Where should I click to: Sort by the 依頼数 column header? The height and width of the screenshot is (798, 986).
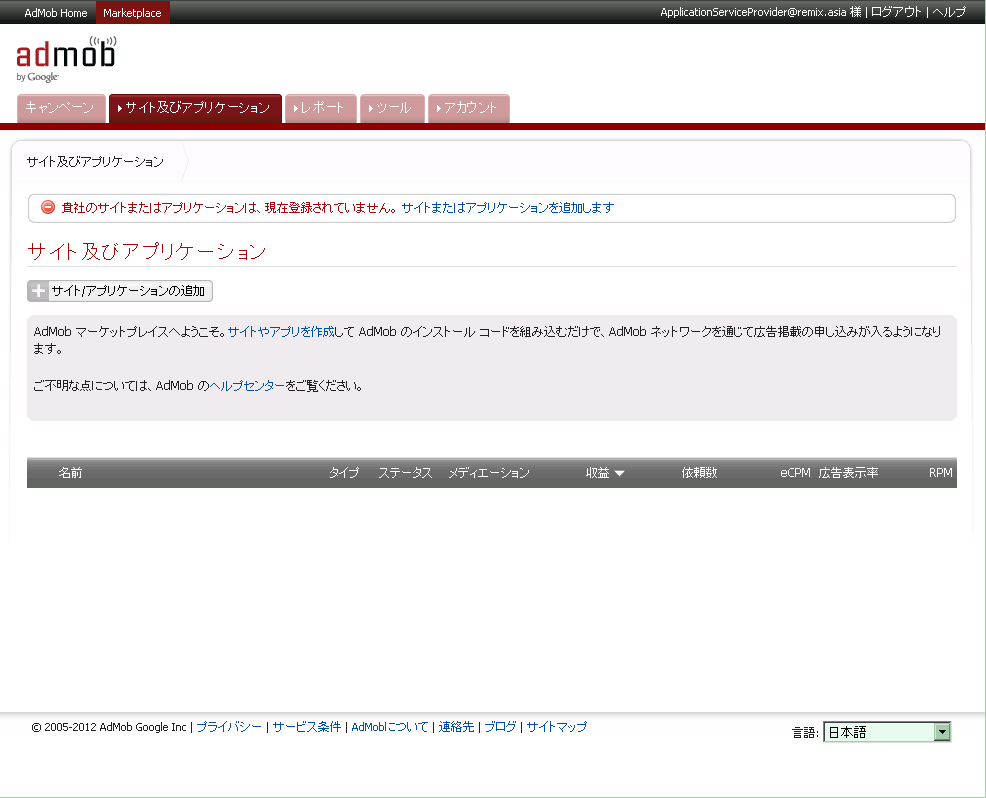[x=699, y=473]
